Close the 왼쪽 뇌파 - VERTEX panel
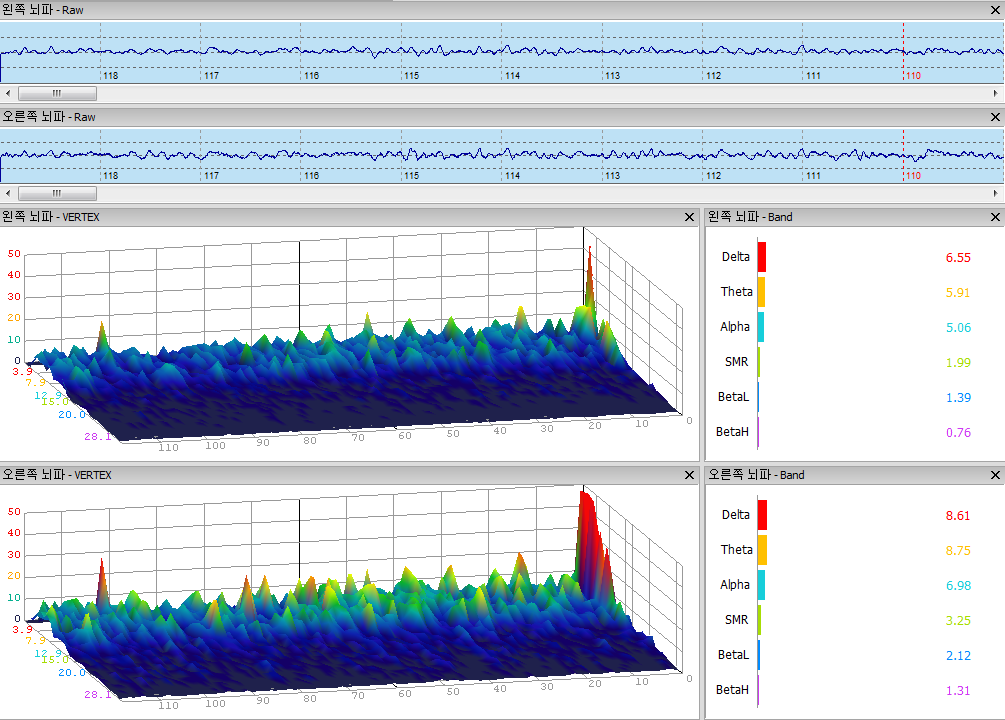Image resolution: width=1005 pixels, height=720 pixels. [689, 217]
